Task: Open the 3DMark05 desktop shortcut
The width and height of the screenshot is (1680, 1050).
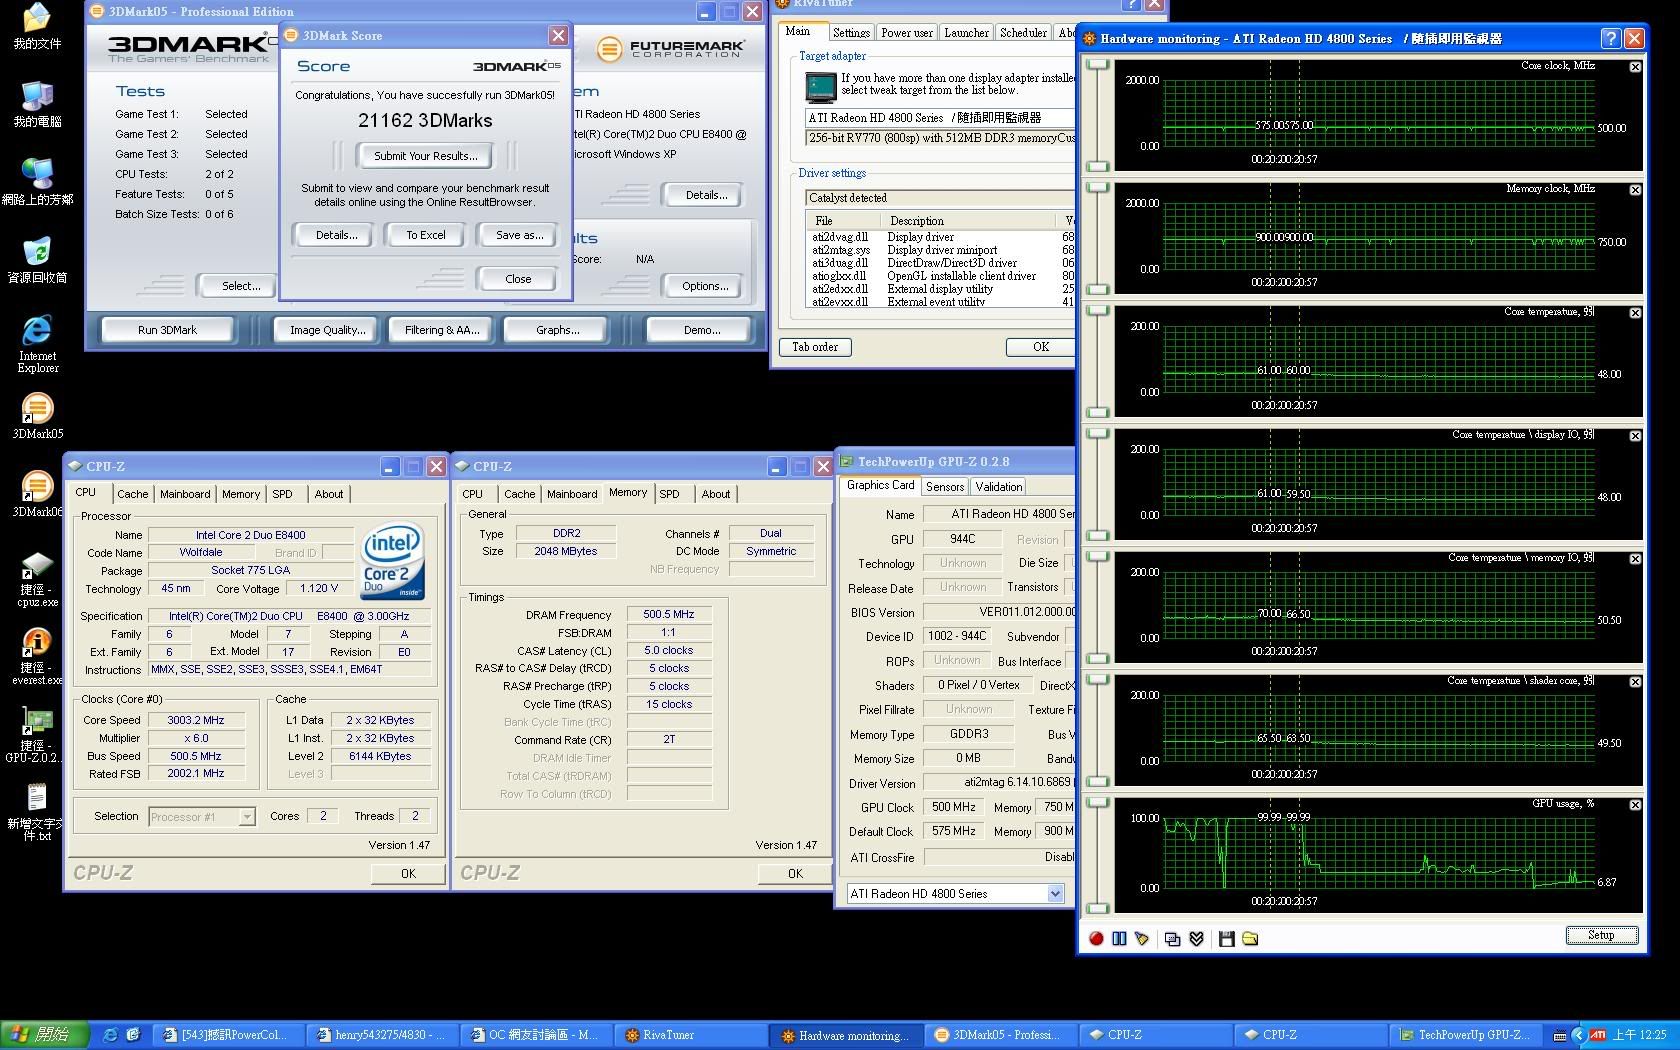Action: click(x=37, y=415)
